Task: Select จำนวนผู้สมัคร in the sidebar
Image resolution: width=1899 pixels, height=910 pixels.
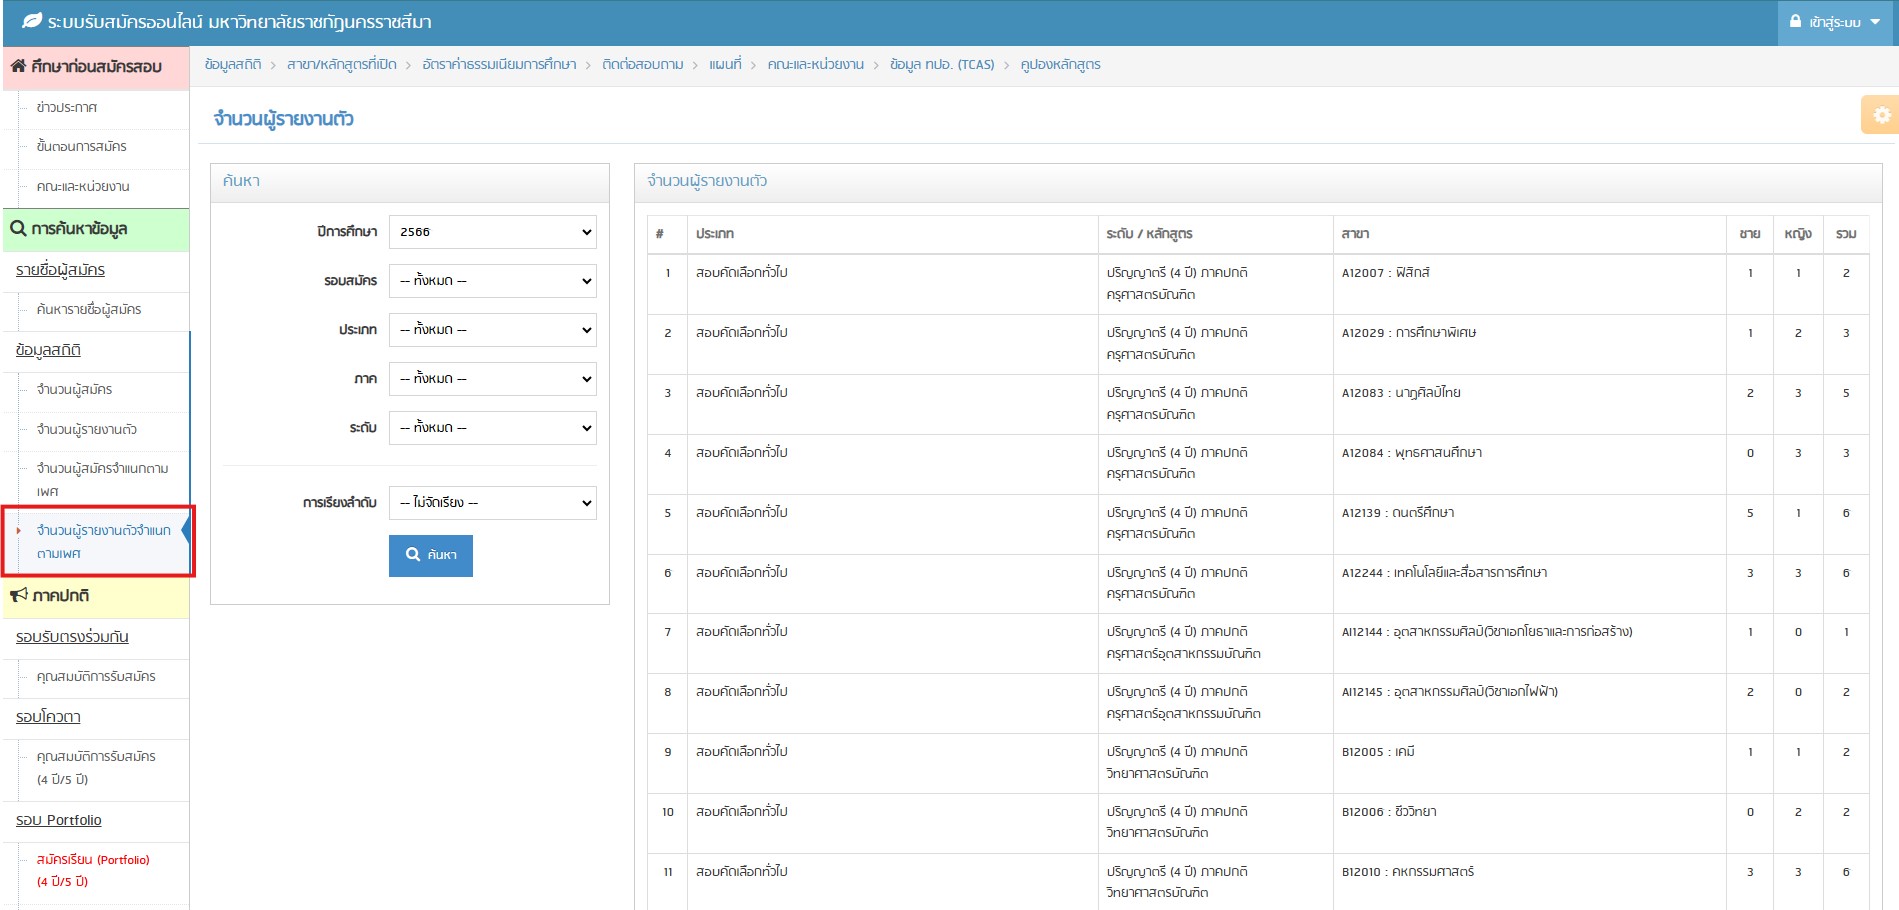Action: [74, 390]
